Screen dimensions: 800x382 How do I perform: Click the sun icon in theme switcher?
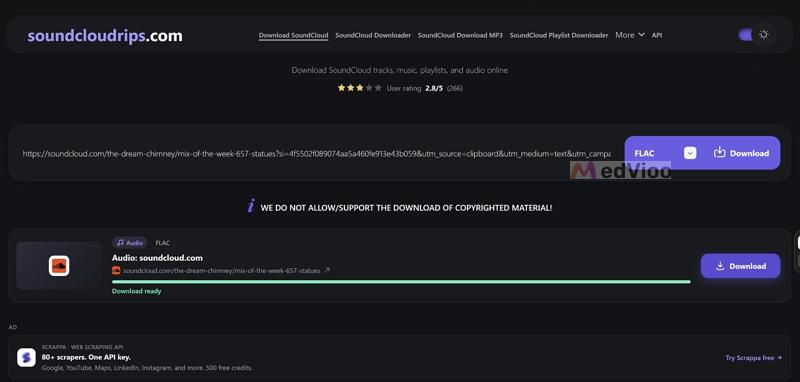[x=763, y=35]
